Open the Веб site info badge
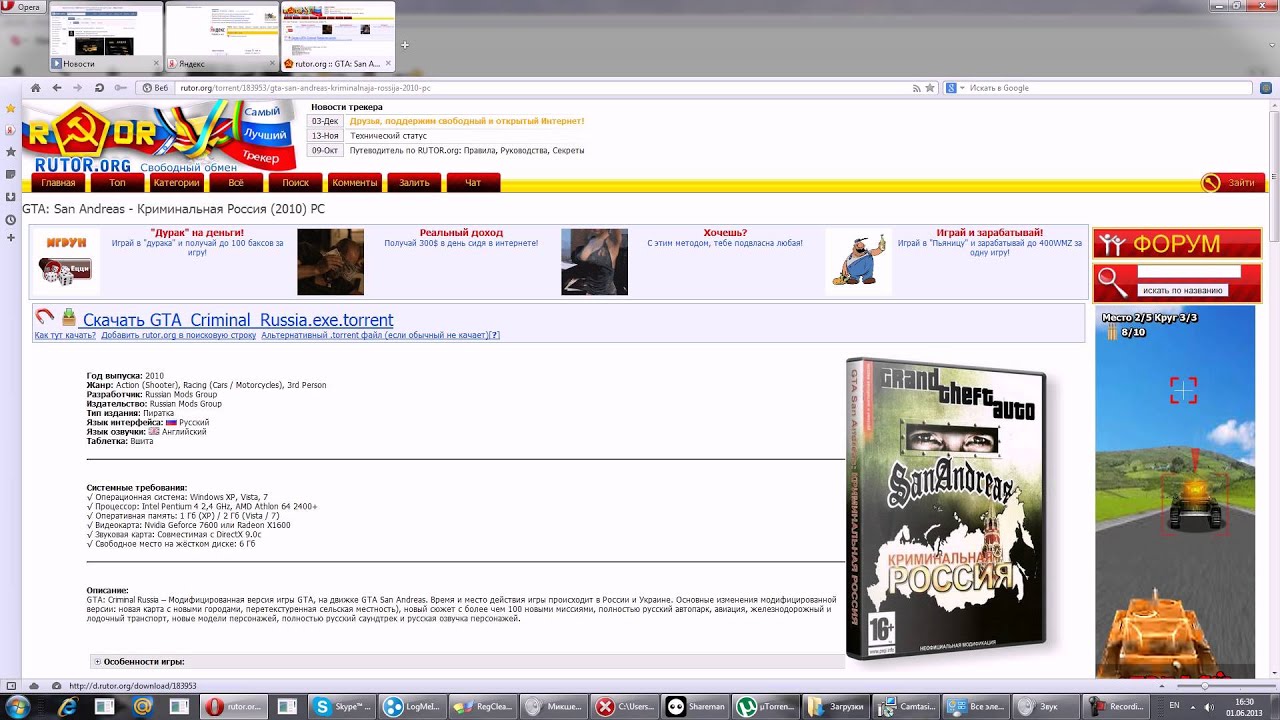The width and height of the screenshot is (1280, 720). 156,88
